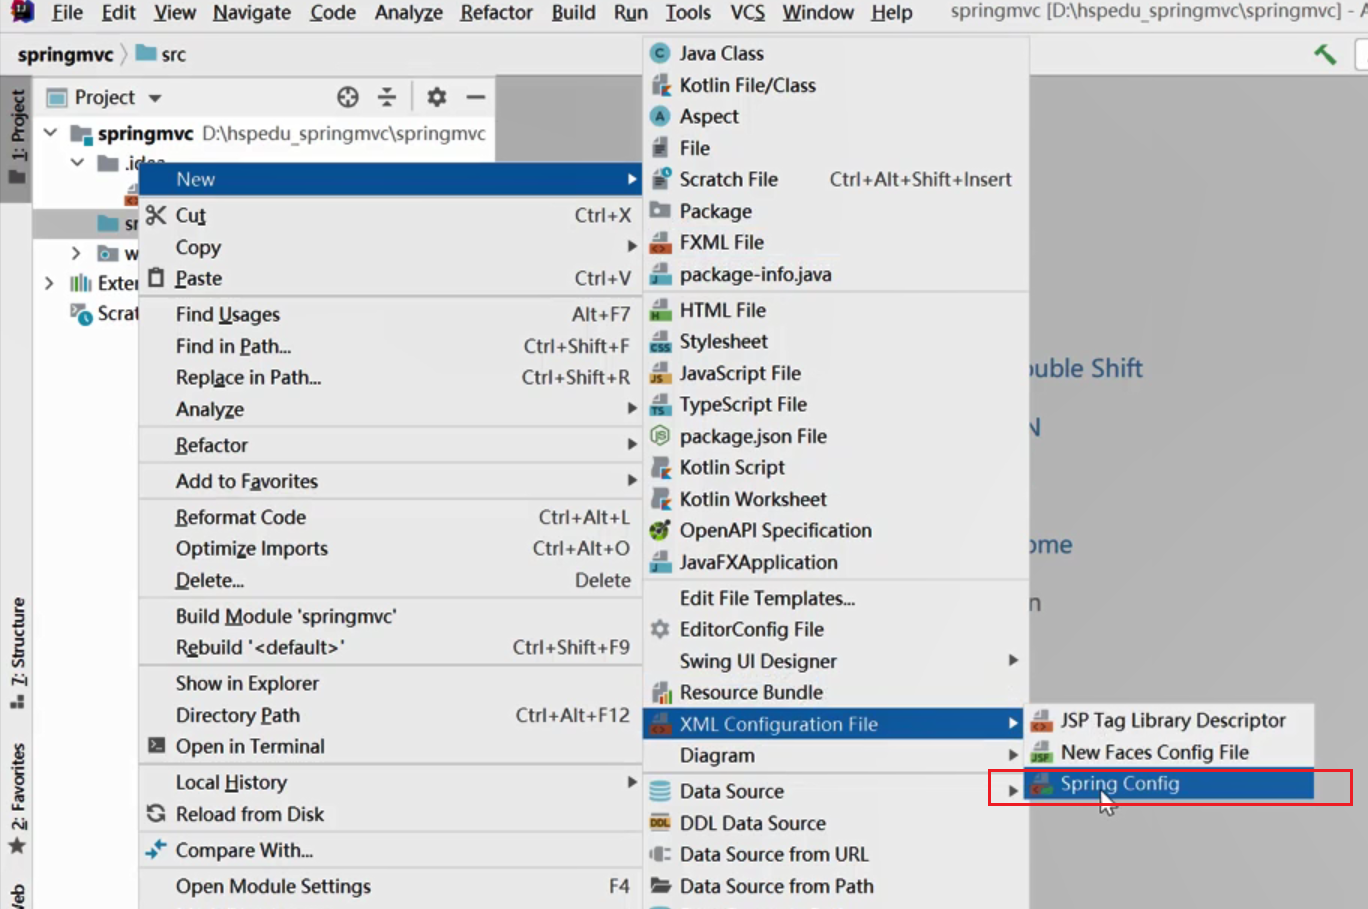
Task: Click the Data Source database icon
Action: (x=660, y=791)
